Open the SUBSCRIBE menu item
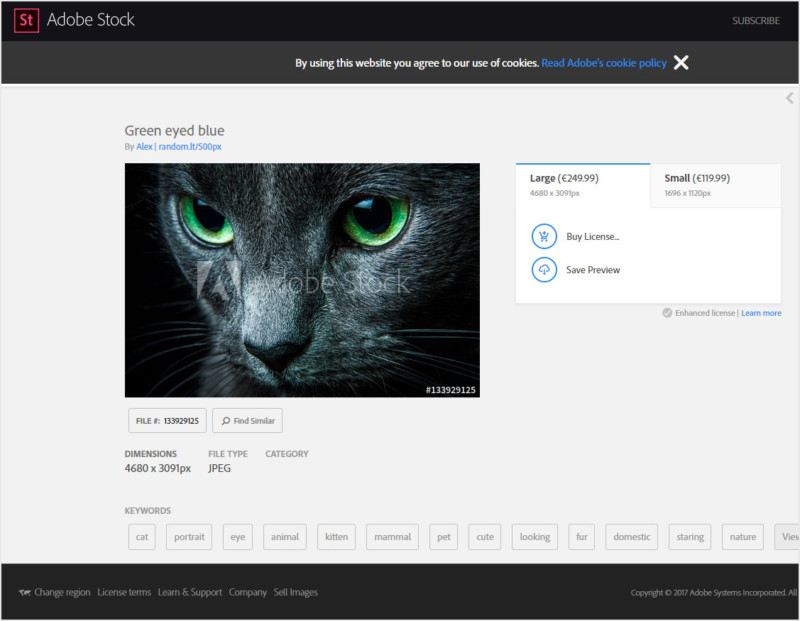 [x=756, y=21]
